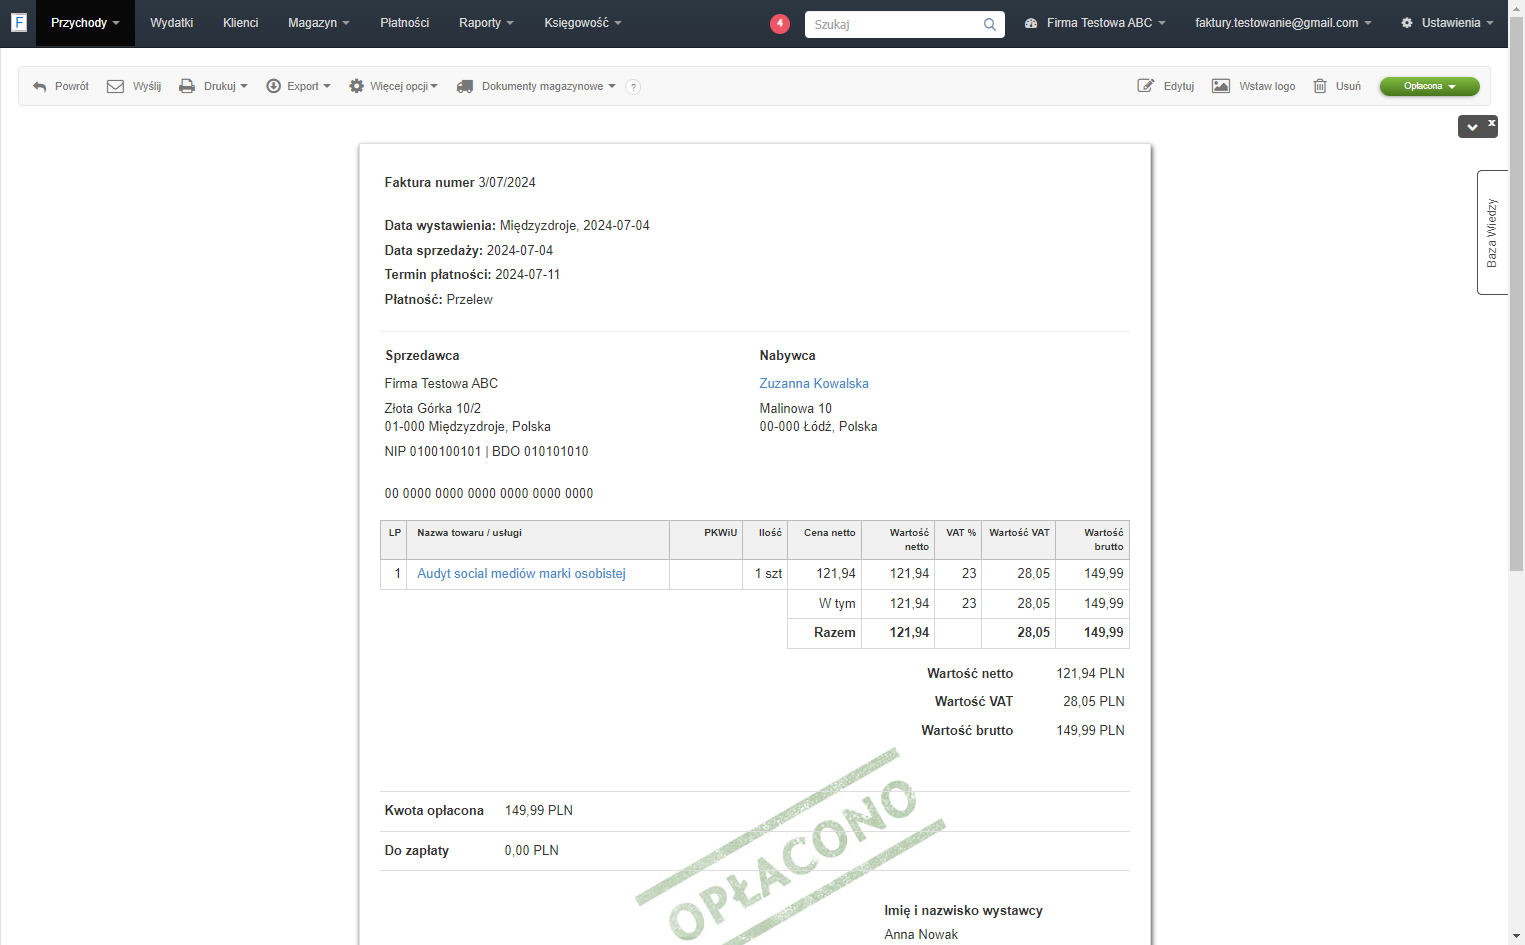The width and height of the screenshot is (1525, 945).
Task: Close the collapse panel with the x
Action: pos(1491,123)
